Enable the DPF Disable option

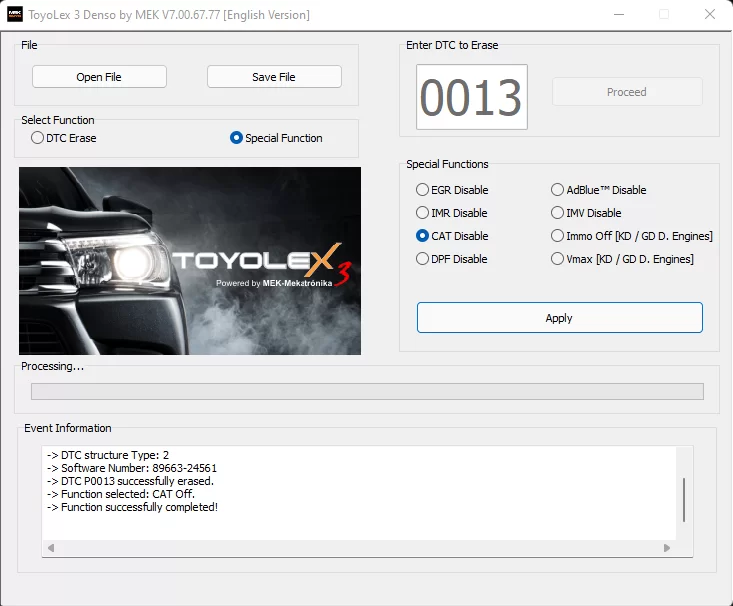pos(423,259)
